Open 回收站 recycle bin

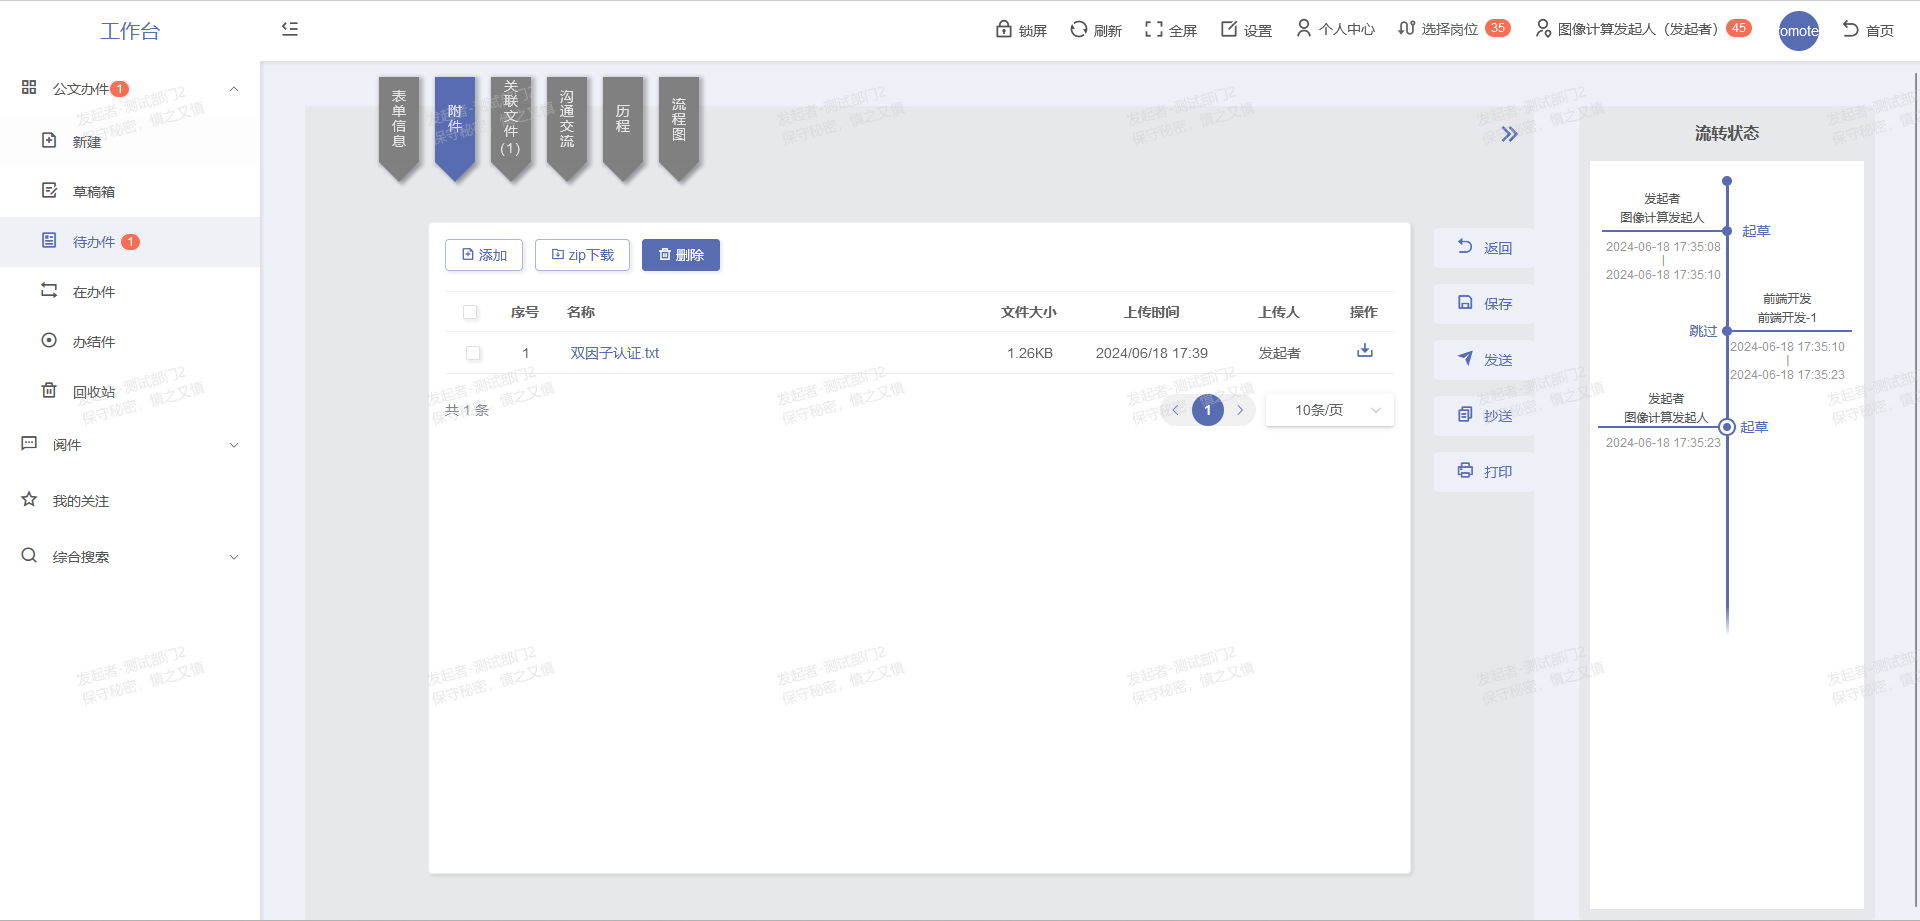[130, 392]
